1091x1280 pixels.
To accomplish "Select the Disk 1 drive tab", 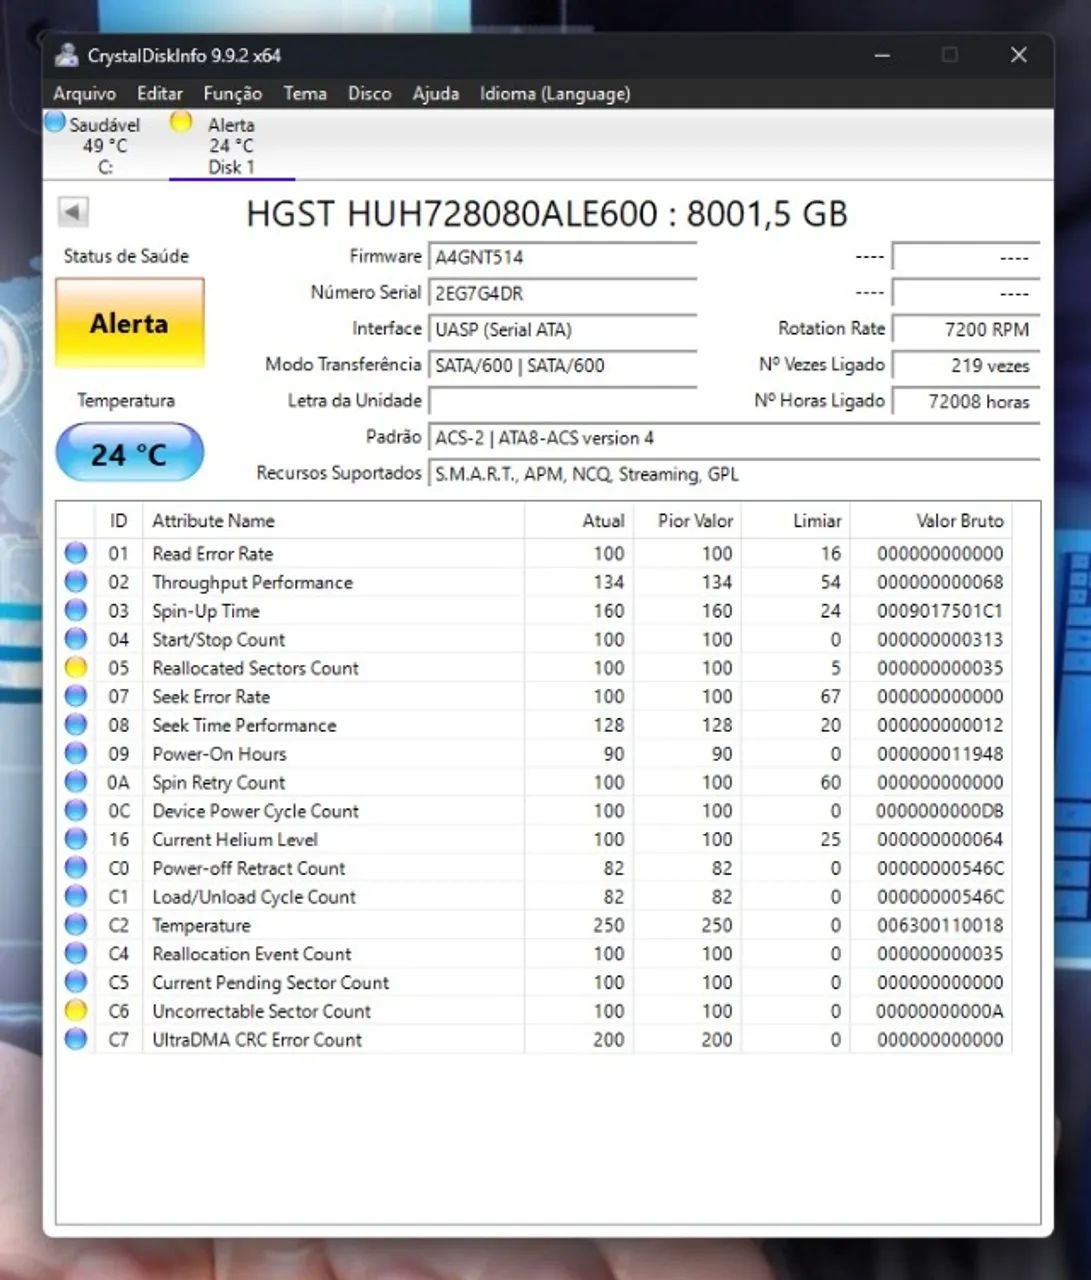I will click(231, 145).
